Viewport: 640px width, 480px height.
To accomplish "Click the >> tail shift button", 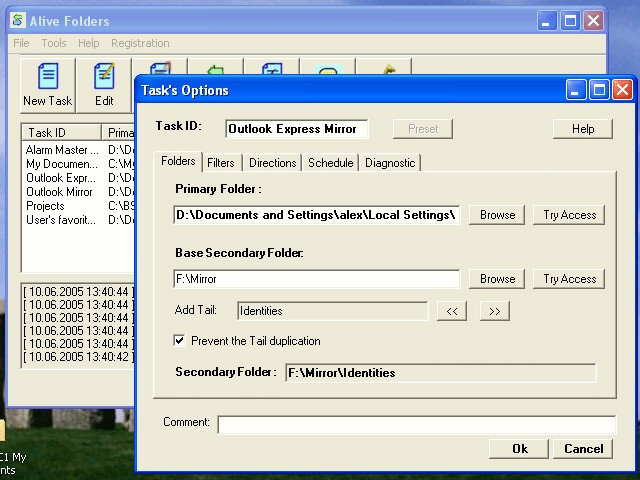I will pyautogui.click(x=494, y=311).
